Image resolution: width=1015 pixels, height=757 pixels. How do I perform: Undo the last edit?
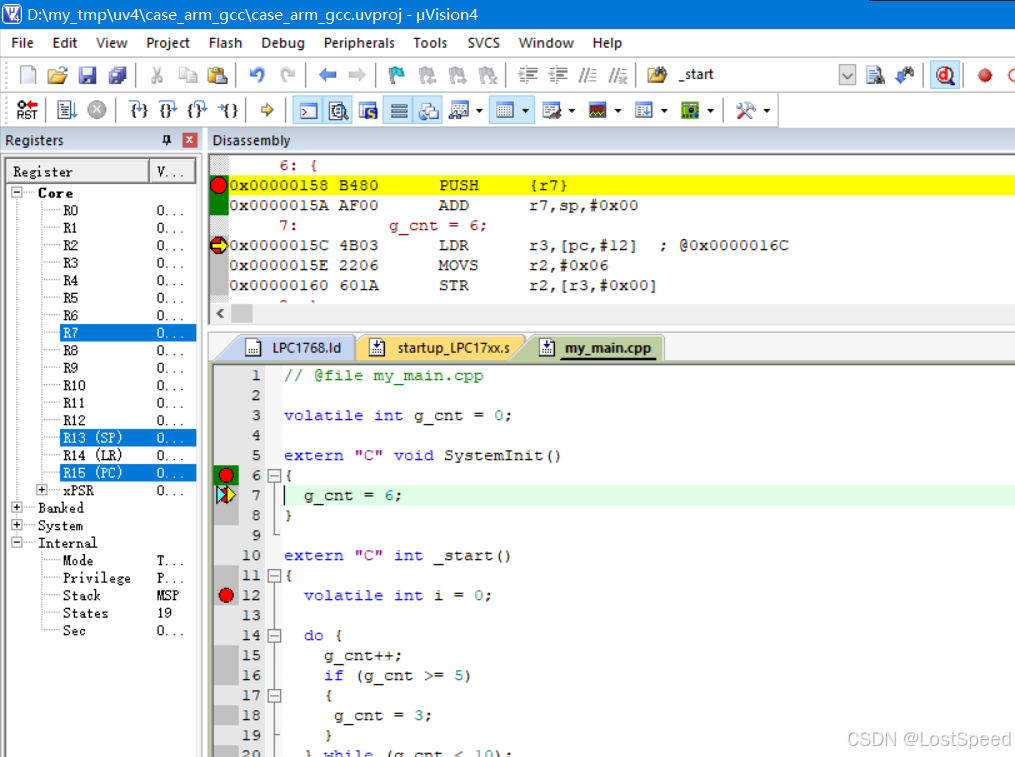tap(257, 75)
